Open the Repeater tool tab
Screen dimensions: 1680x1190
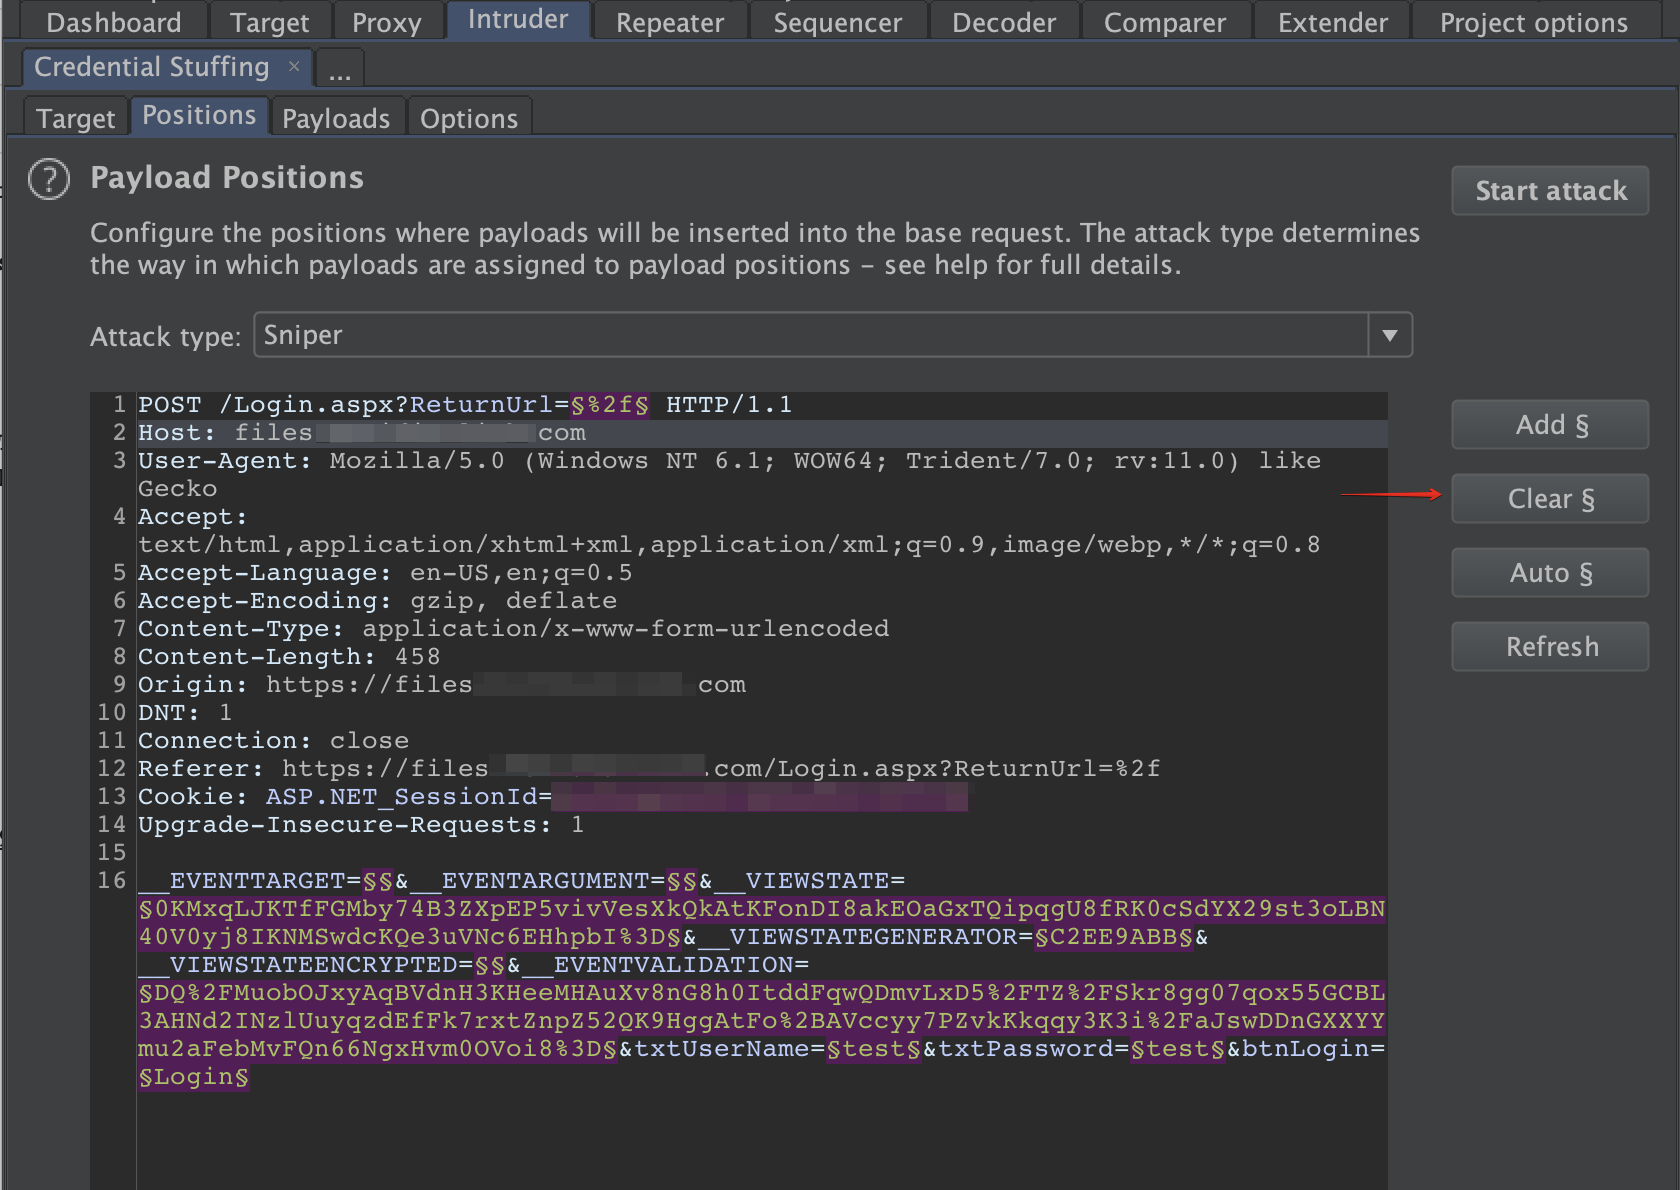pyautogui.click(x=669, y=22)
